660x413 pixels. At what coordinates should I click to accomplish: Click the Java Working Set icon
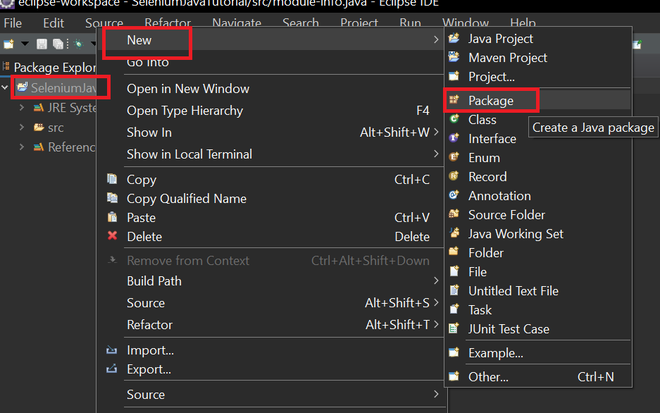[454, 233]
